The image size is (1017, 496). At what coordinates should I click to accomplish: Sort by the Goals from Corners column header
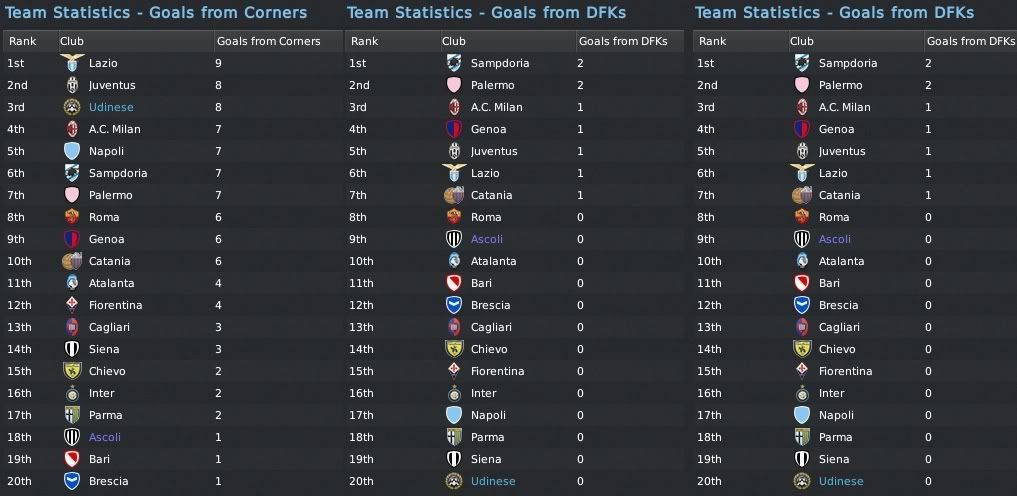[x=268, y=41]
